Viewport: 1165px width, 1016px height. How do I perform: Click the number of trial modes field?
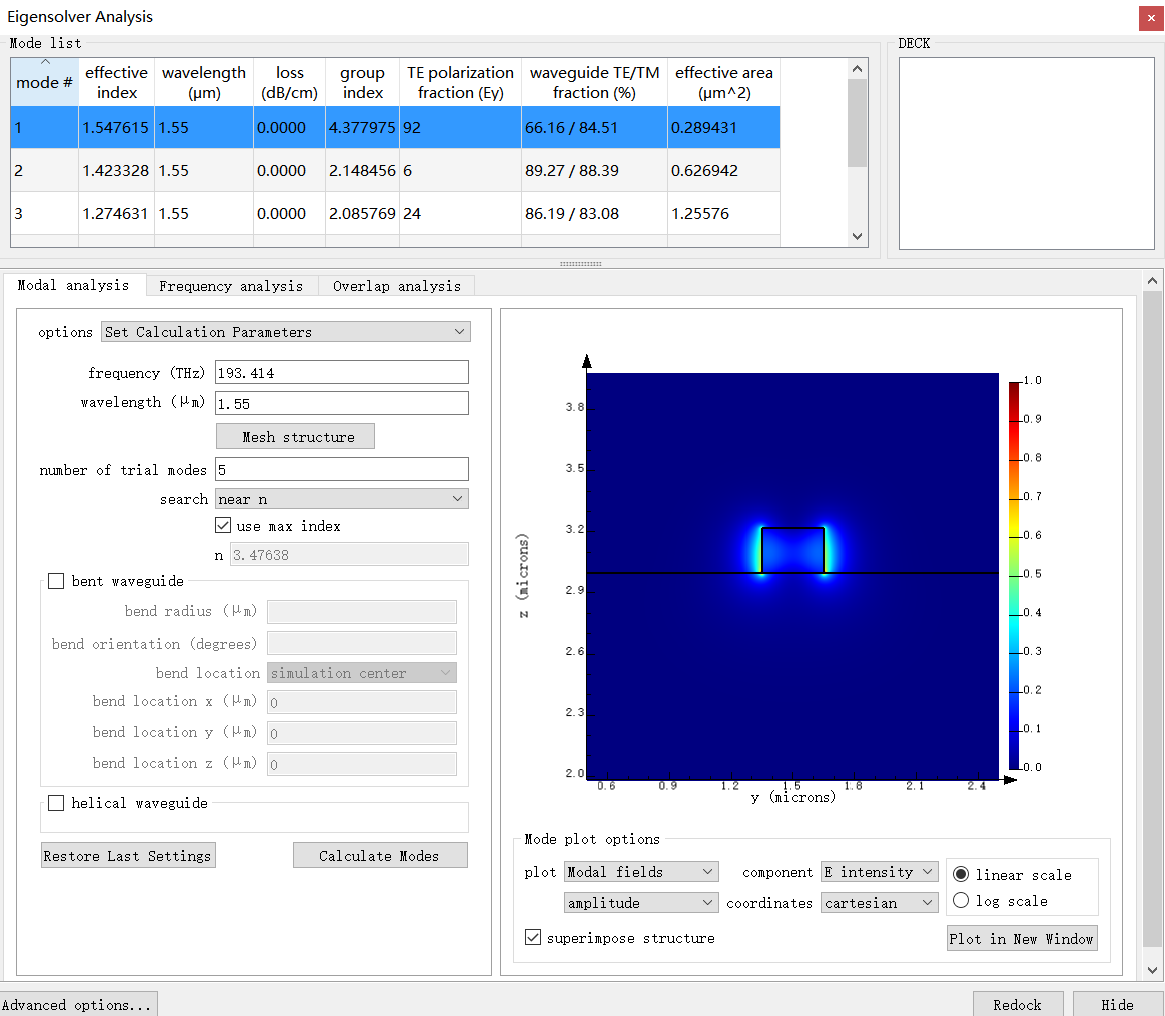(341, 469)
